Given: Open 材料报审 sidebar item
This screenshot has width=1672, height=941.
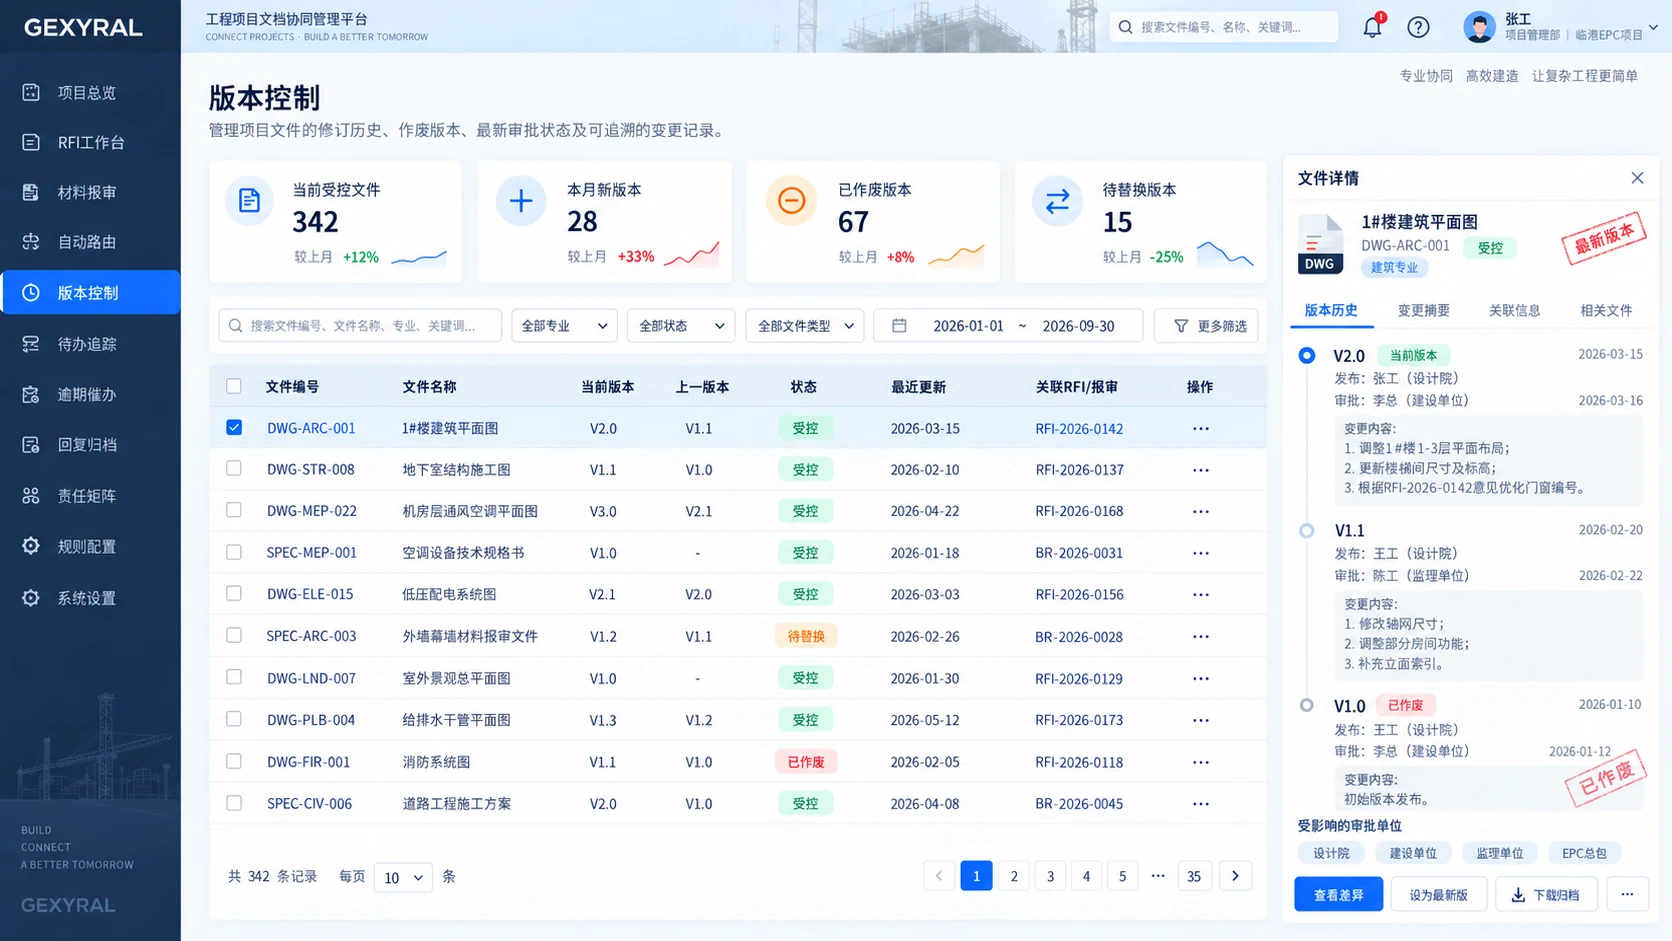Looking at the screenshot, I should click(x=90, y=192).
